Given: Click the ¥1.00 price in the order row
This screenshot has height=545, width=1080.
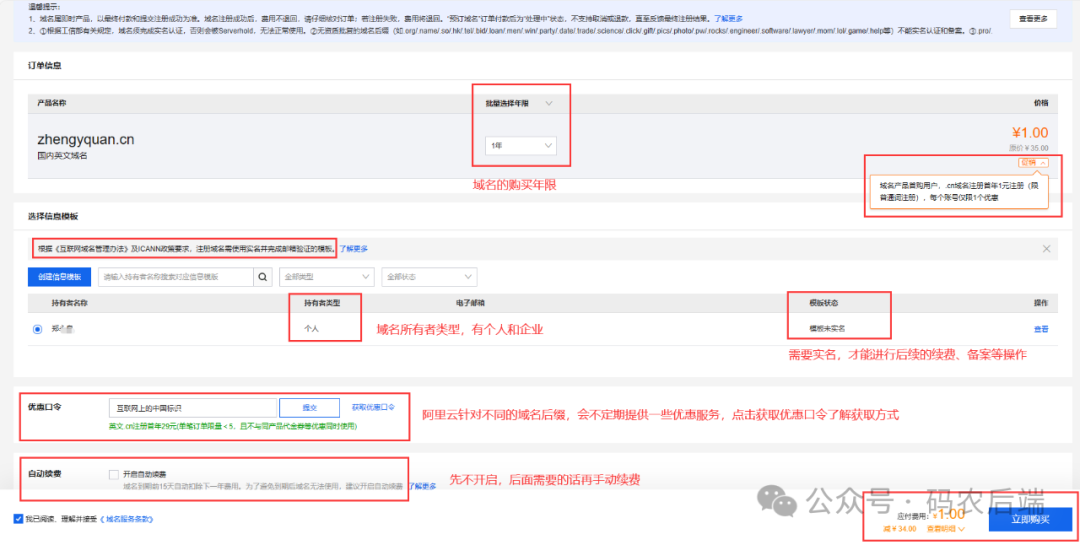Looking at the screenshot, I should (1030, 132).
